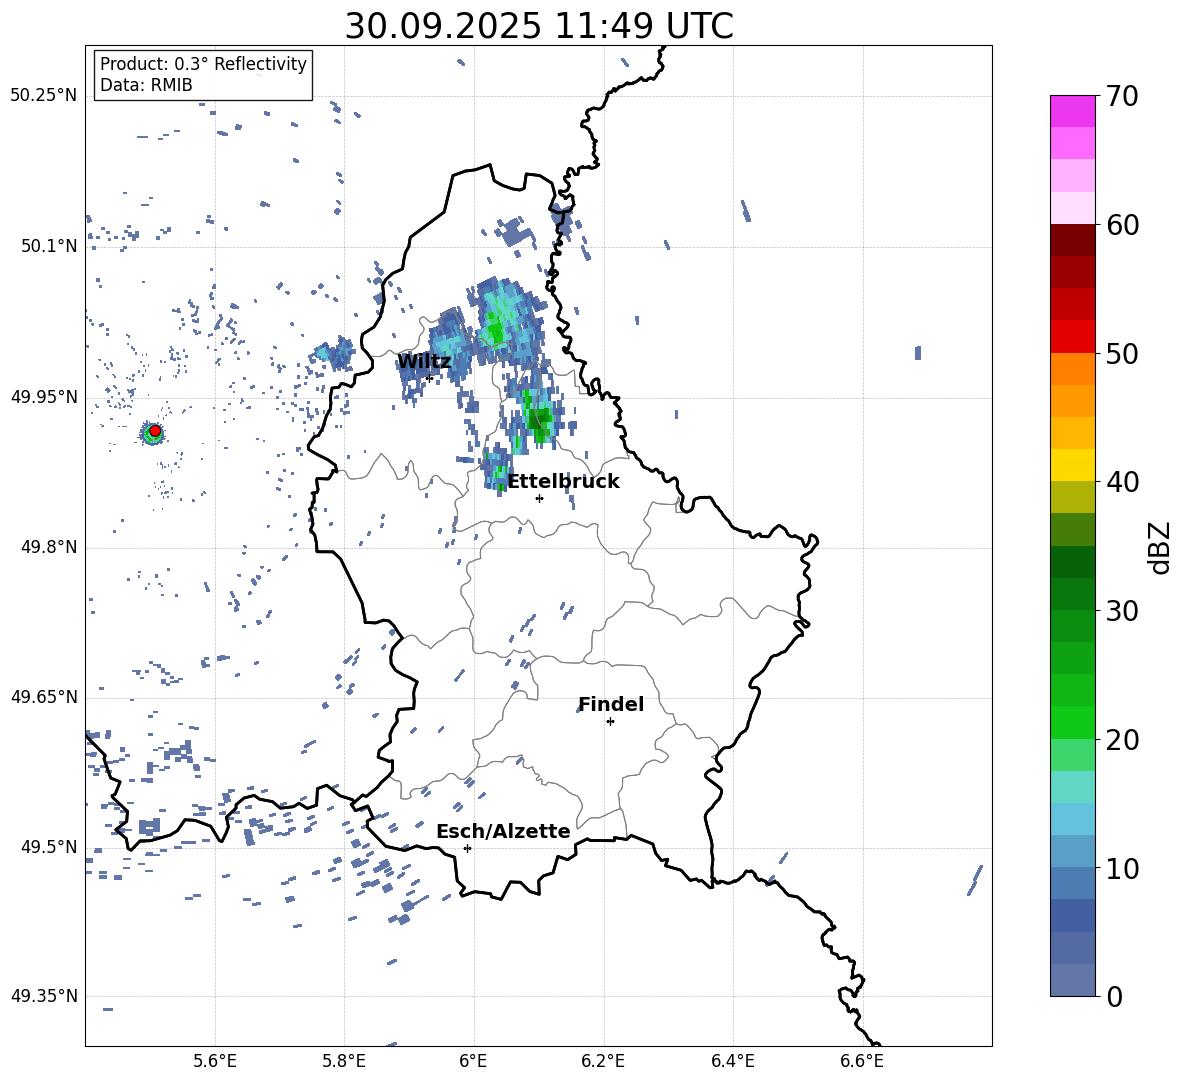Click the 5.6°E longitude label
Screen dimensions: 1184x1081
click(215, 1061)
